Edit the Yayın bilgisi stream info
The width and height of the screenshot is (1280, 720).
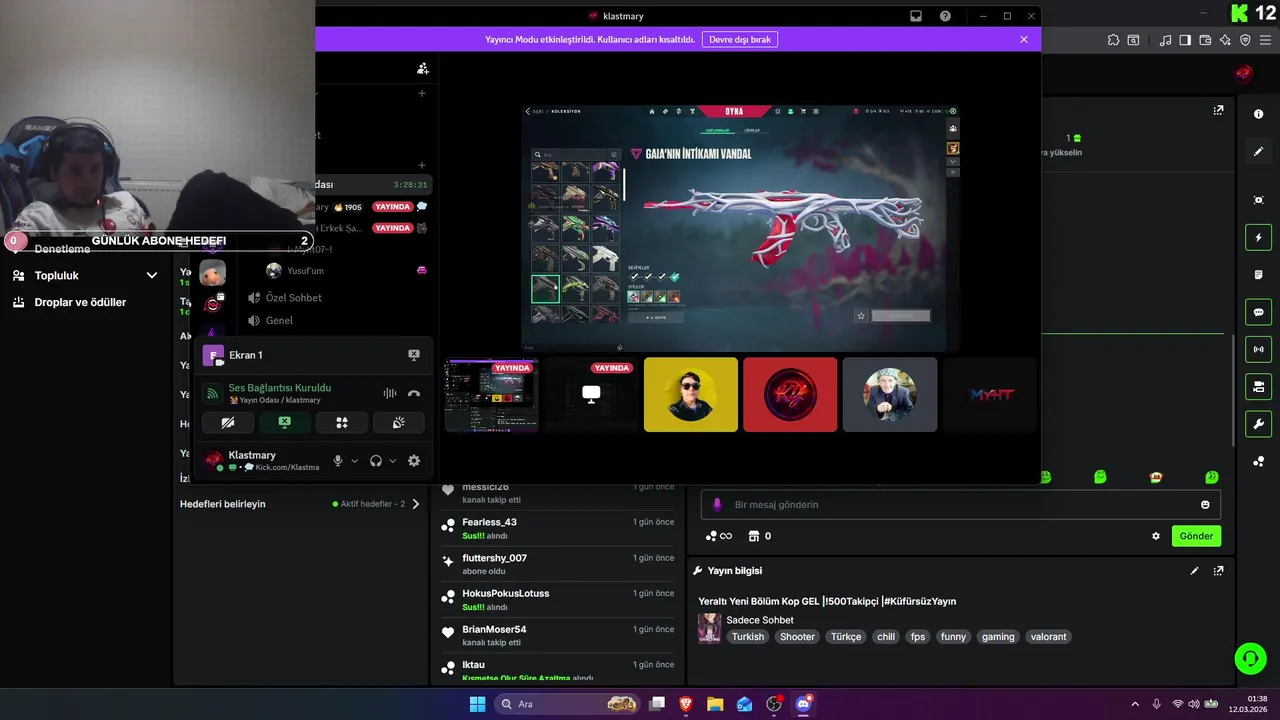[x=1194, y=571]
